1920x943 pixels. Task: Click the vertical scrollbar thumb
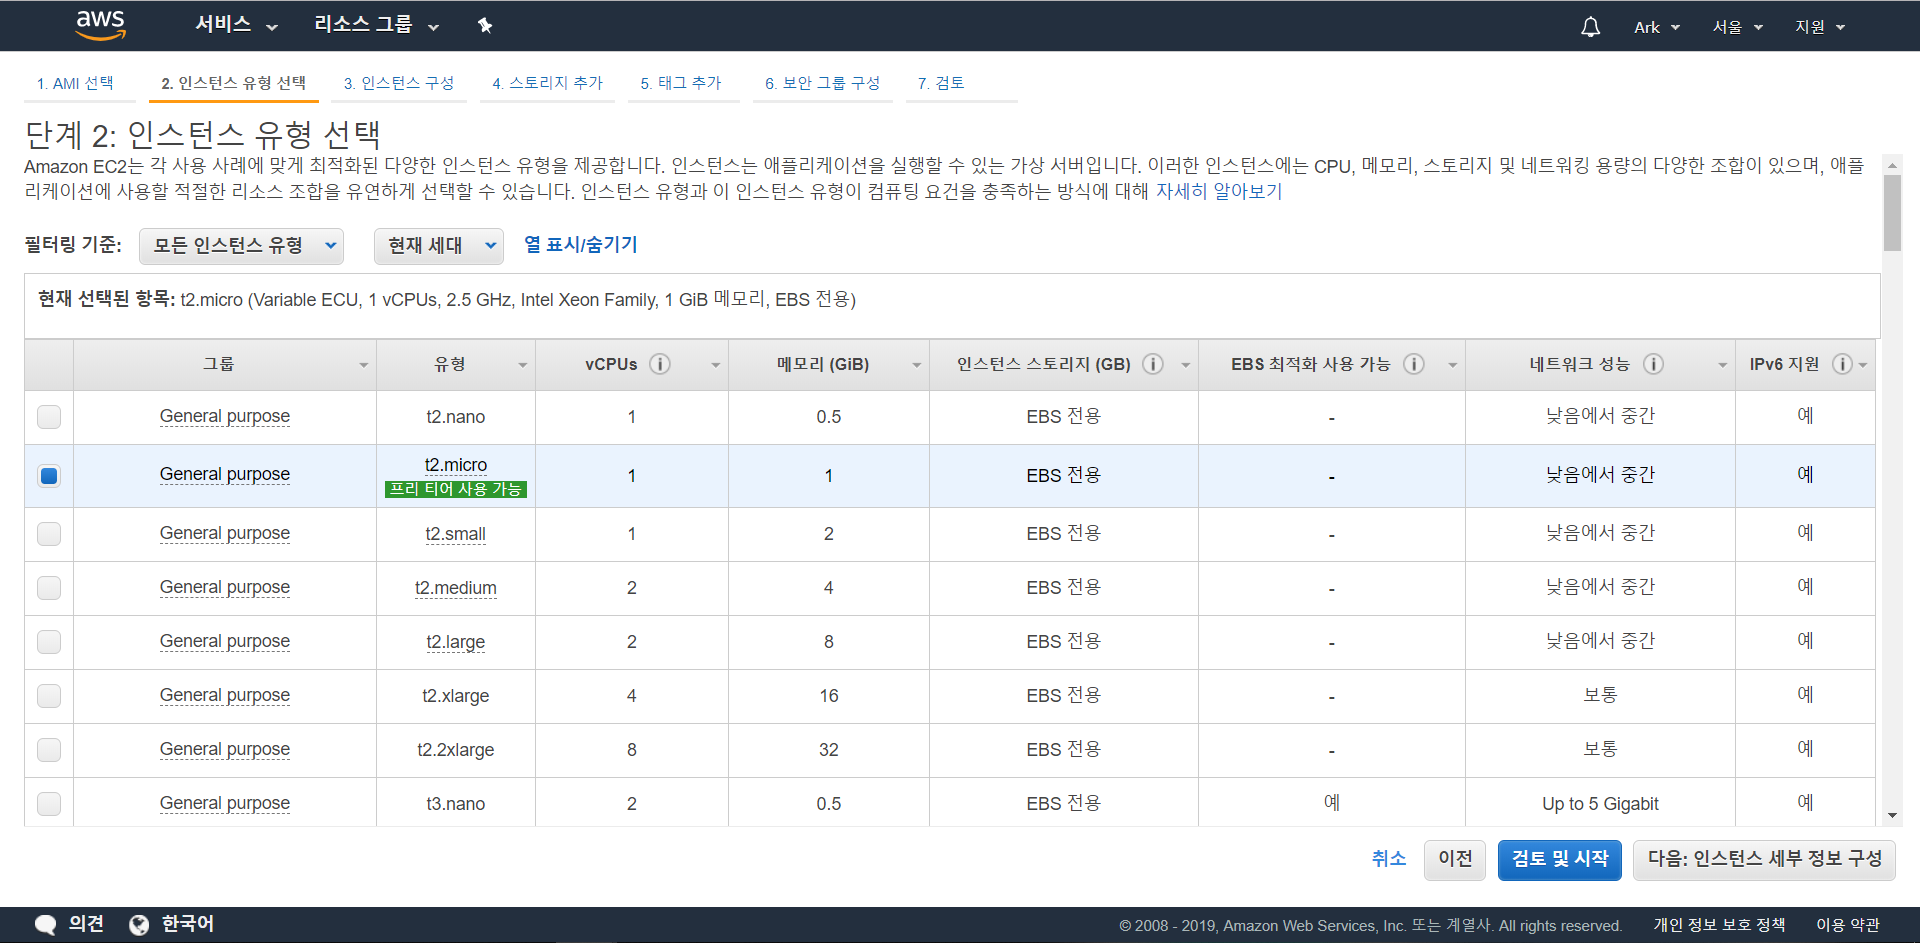click(1892, 213)
